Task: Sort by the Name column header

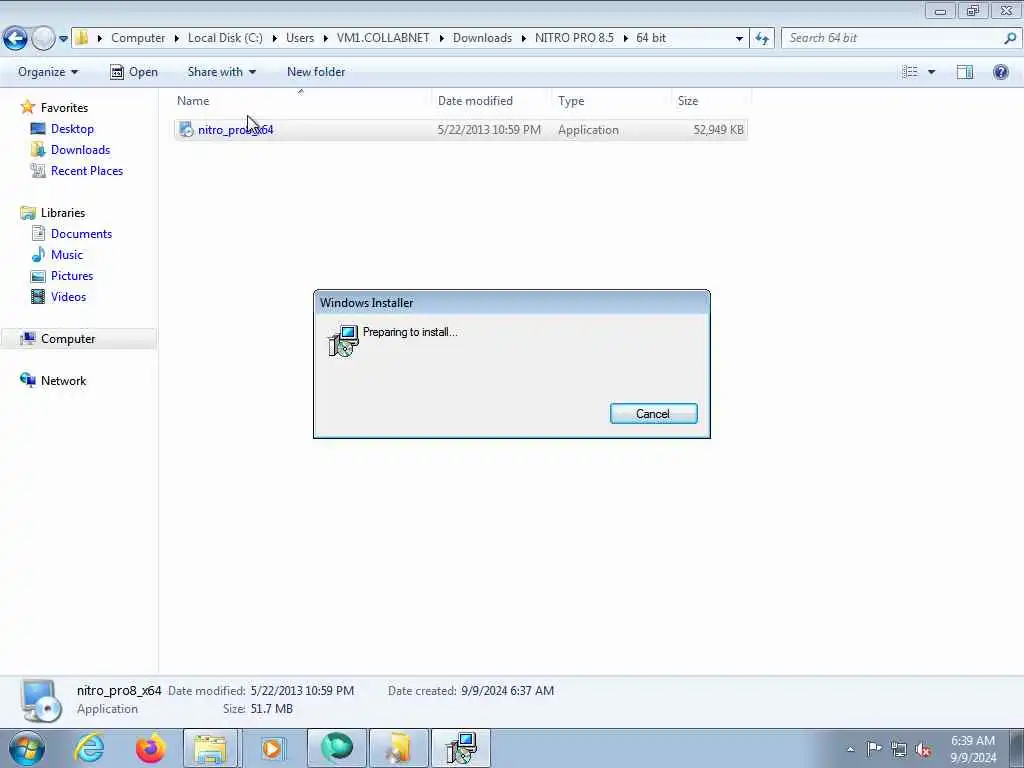Action: pyautogui.click(x=193, y=101)
